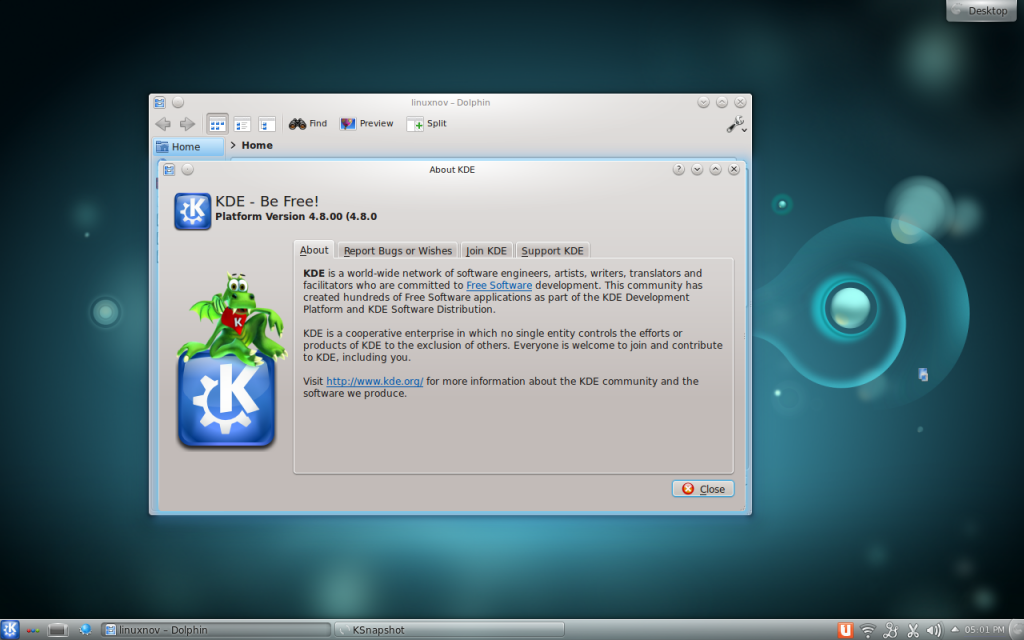Switch to KSnapshot taskbar entry
The width and height of the screenshot is (1024, 640).
[x=449, y=630]
